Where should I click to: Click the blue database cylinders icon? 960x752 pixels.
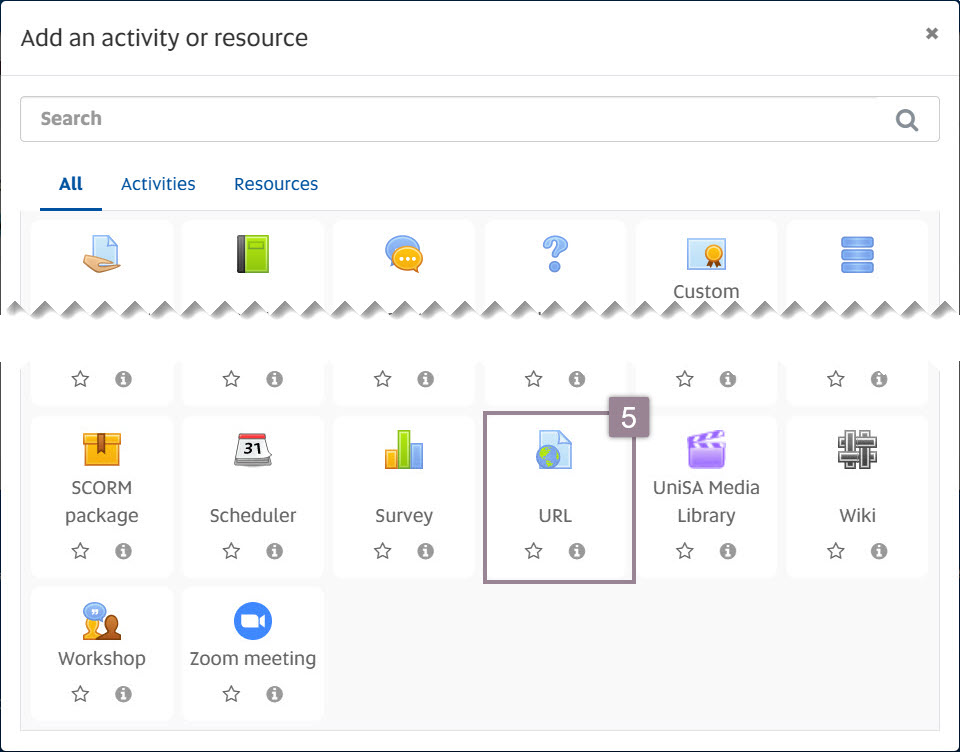tap(857, 253)
